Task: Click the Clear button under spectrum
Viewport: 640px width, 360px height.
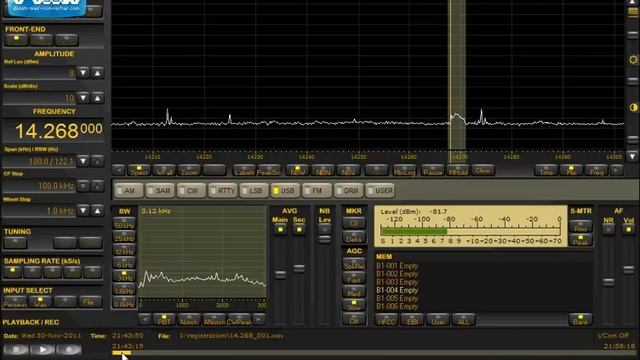Action: click(x=483, y=170)
